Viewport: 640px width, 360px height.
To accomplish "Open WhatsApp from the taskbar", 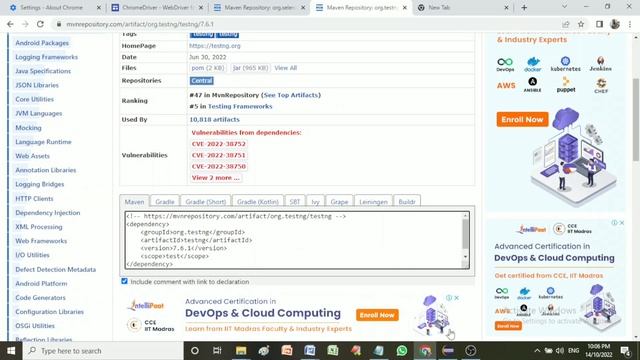I will [402, 351].
